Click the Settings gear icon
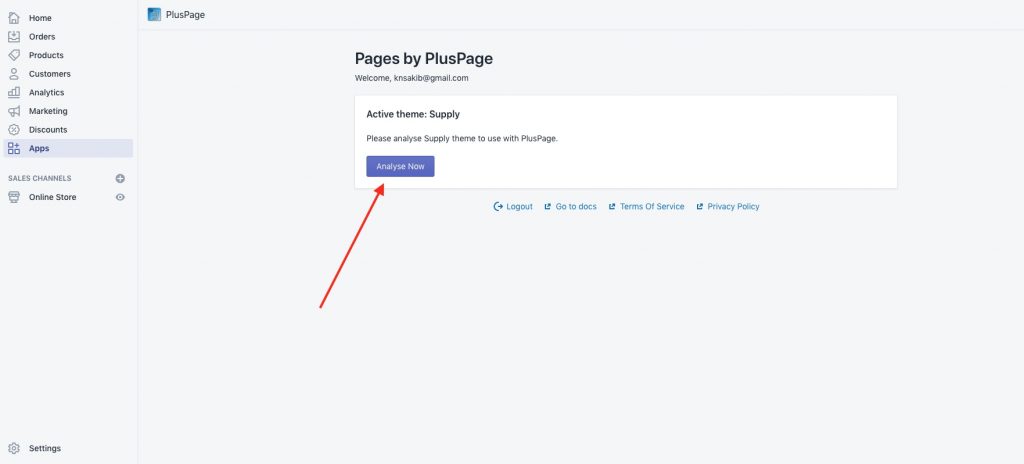This screenshot has height=464, width=1024. click(x=14, y=448)
